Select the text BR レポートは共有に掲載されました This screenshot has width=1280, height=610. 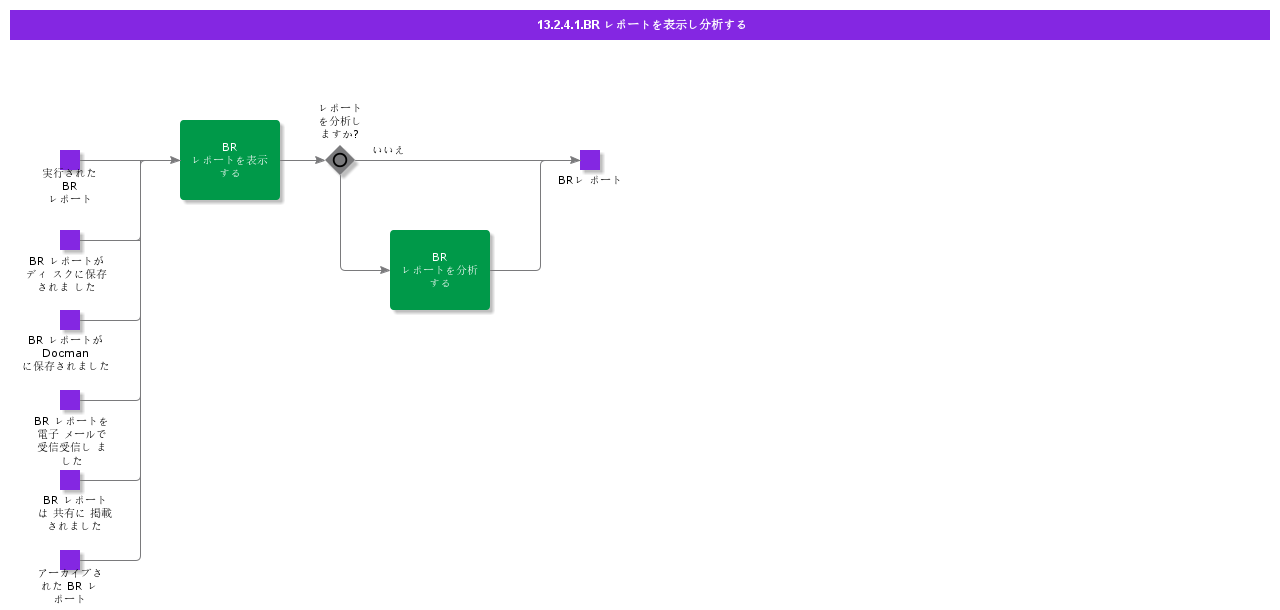pos(75,513)
